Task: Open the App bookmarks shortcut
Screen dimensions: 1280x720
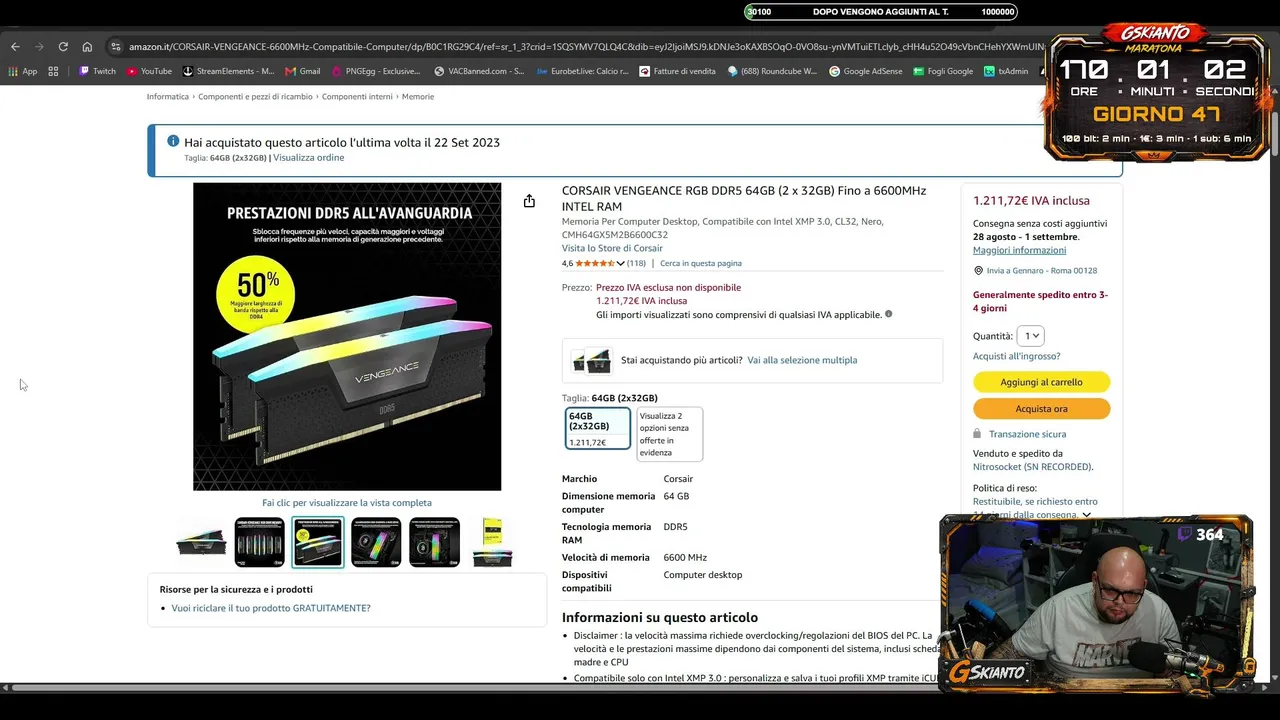Action: 22,71
